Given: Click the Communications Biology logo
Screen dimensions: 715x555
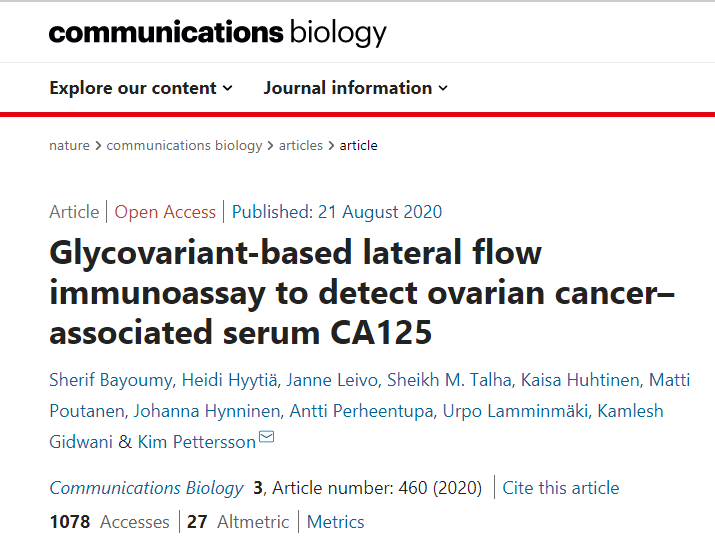Looking at the screenshot, I should tap(217, 32).
